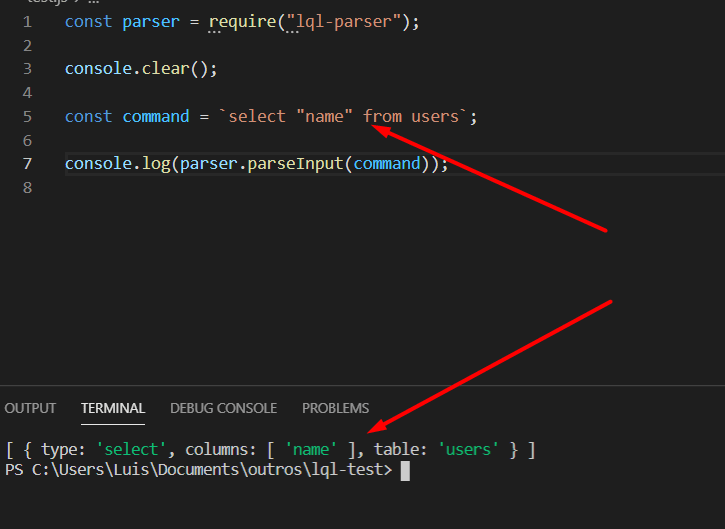Click the command argument on line 7

point(387,164)
